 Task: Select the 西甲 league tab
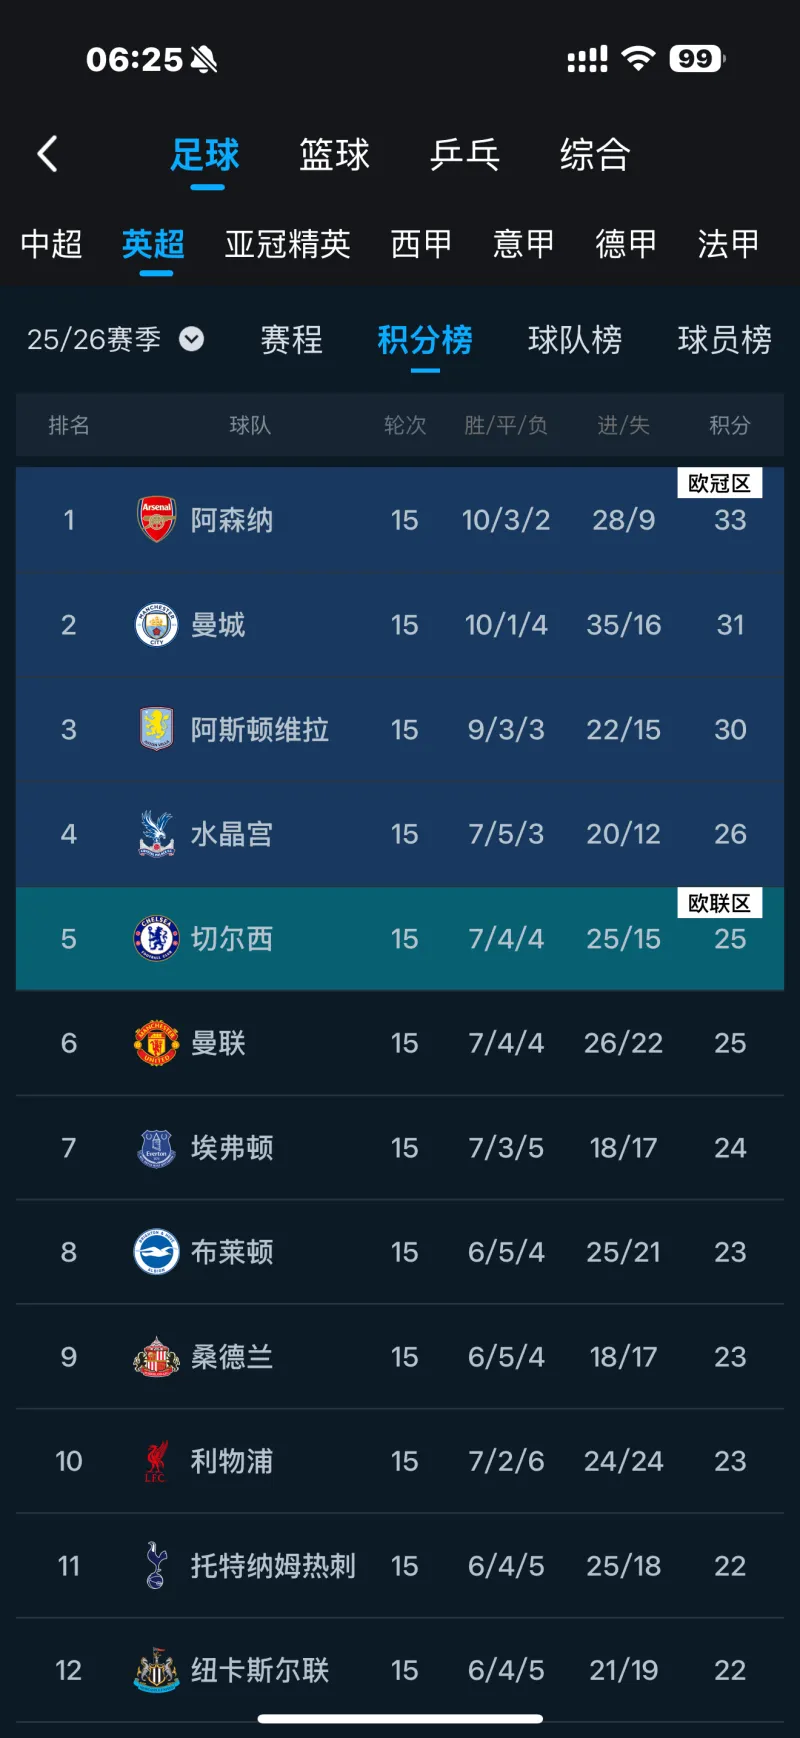pos(421,244)
